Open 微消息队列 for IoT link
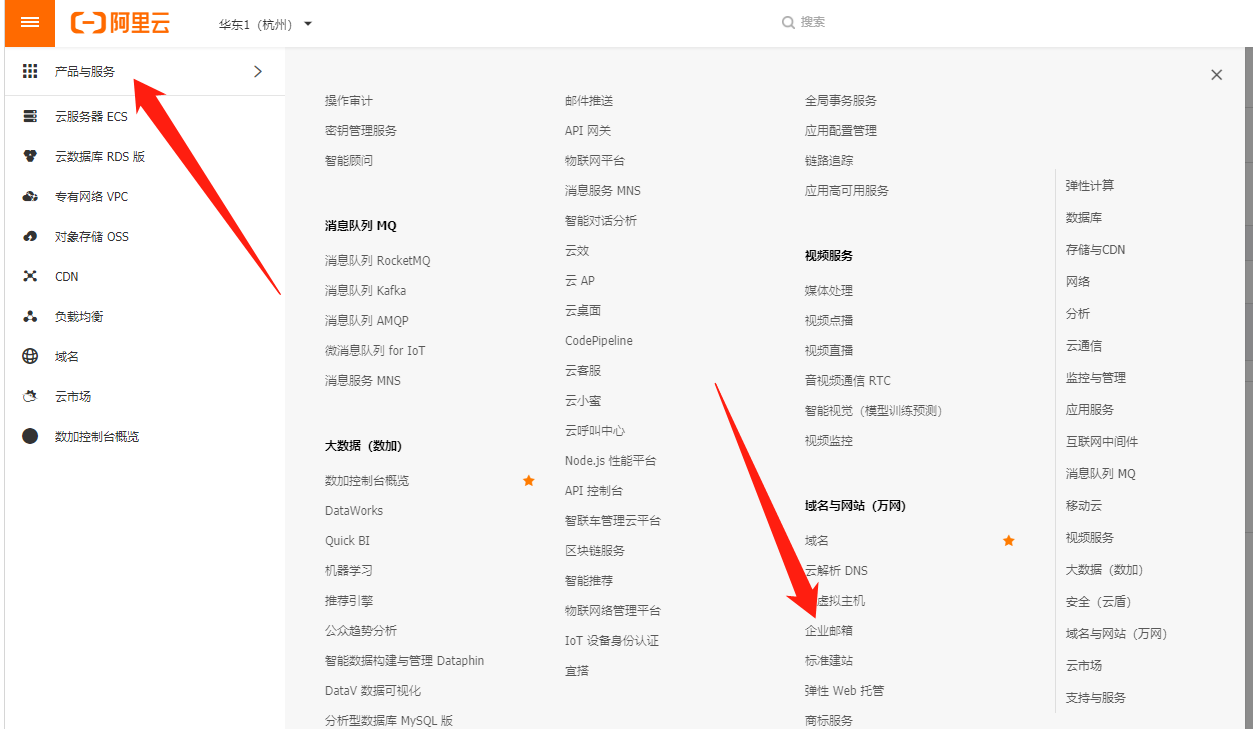Image resolution: width=1253 pixels, height=729 pixels. [375, 351]
